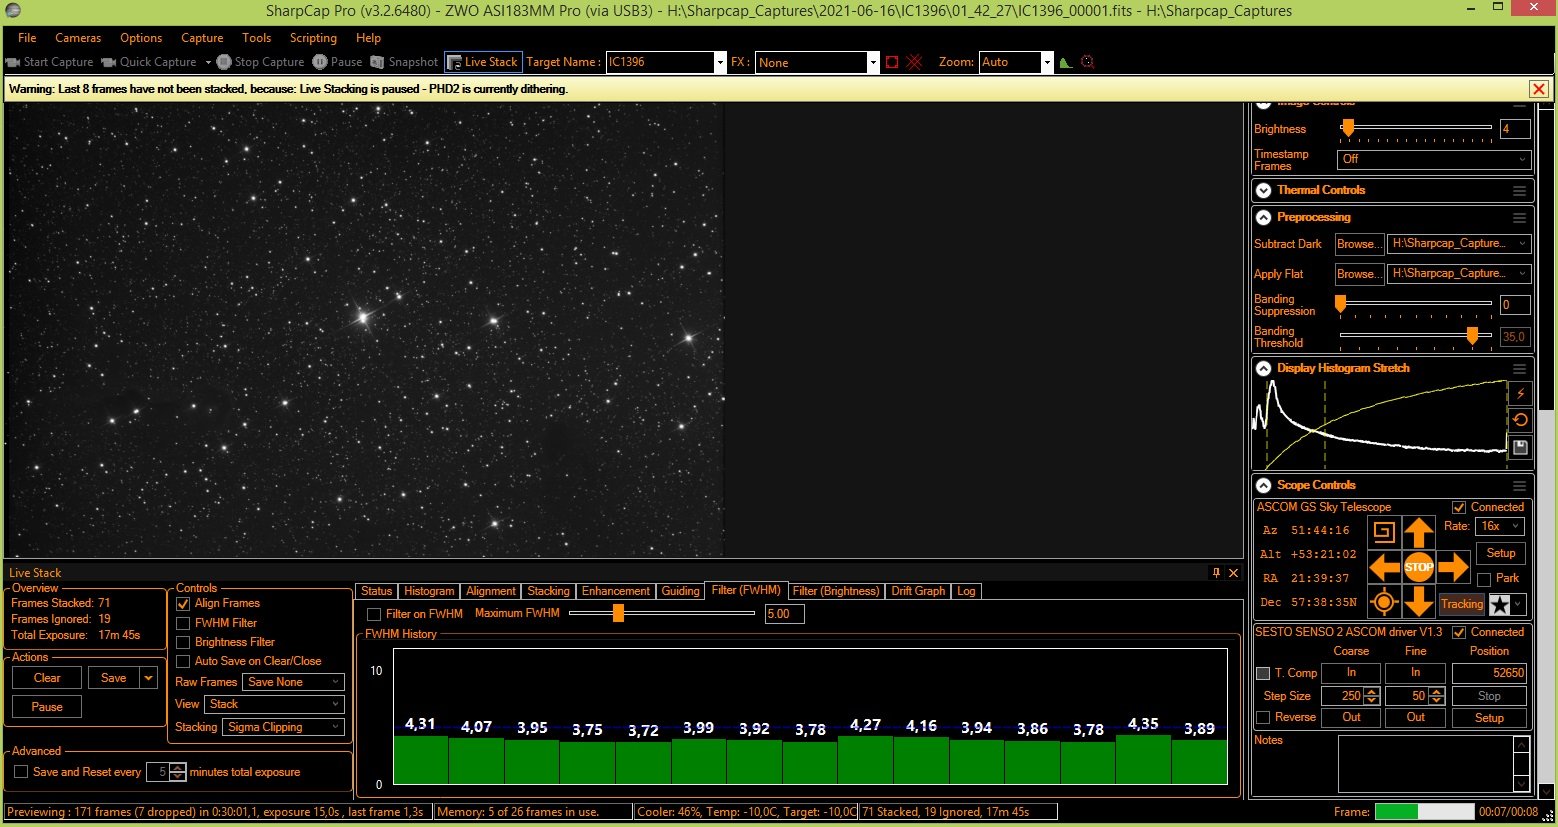Viewport: 1558px width, 827px height.
Task: Click the toolbar Pause capture button
Action: [337, 62]
